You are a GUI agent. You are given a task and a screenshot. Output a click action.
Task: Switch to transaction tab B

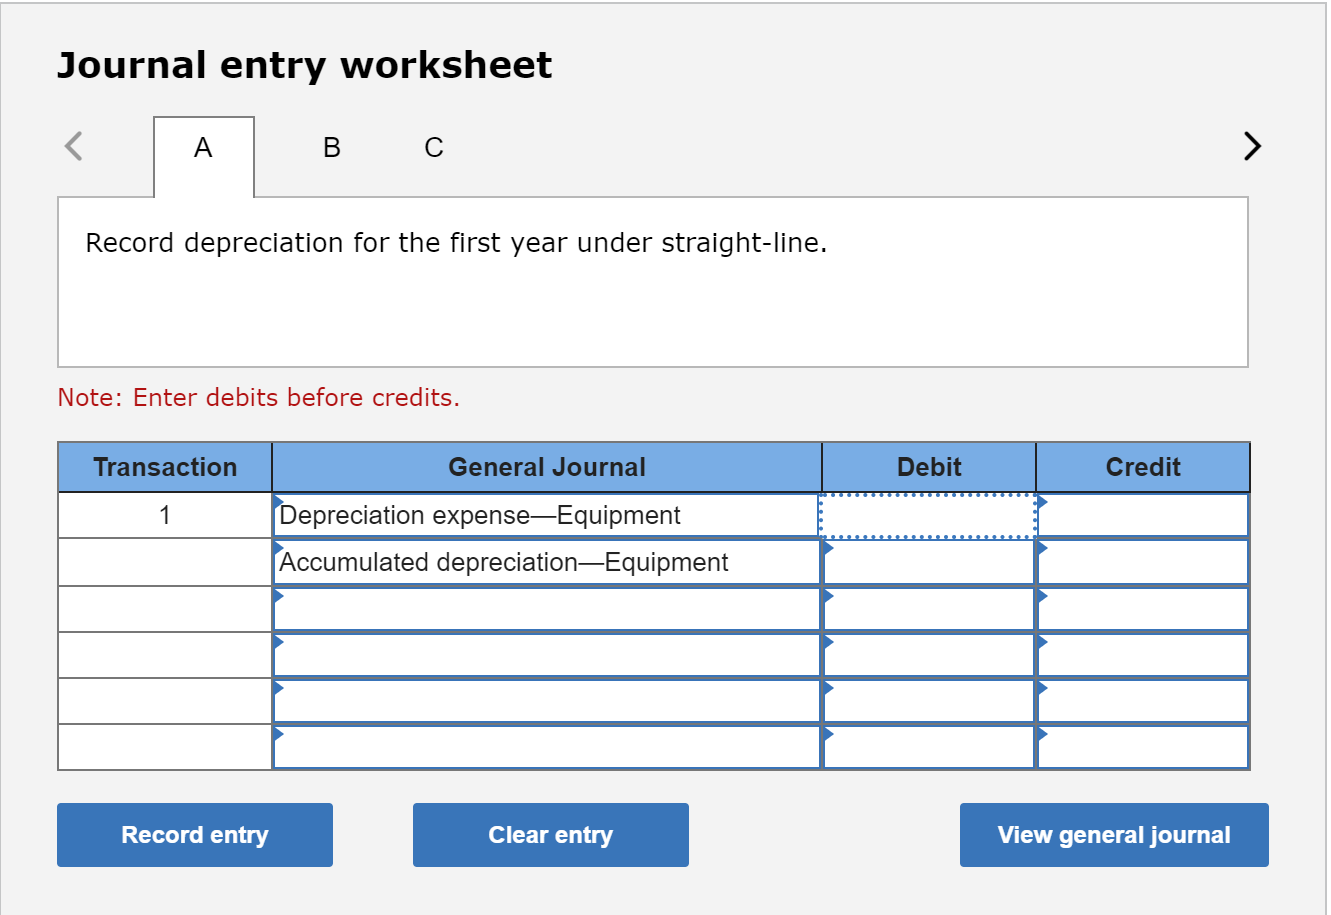(331, 147)
